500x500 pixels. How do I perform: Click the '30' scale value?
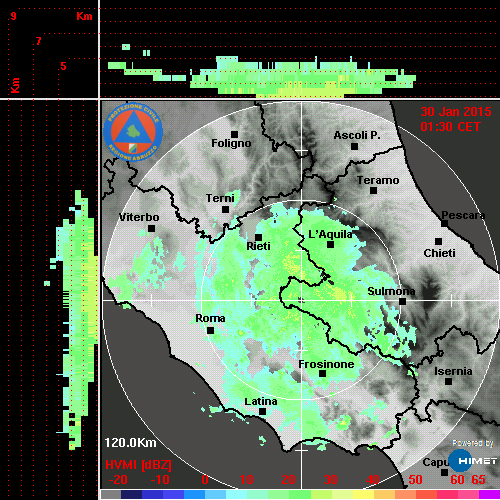(330, 480)
